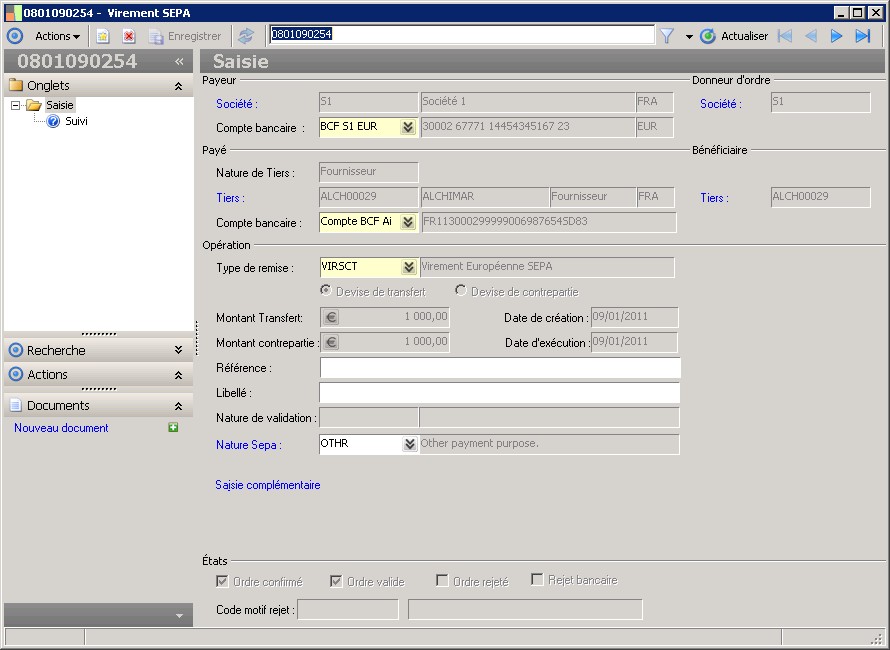This screenshot has height=650, width=890.
Task: Click the green add document icon
Action: pos(173,428)
